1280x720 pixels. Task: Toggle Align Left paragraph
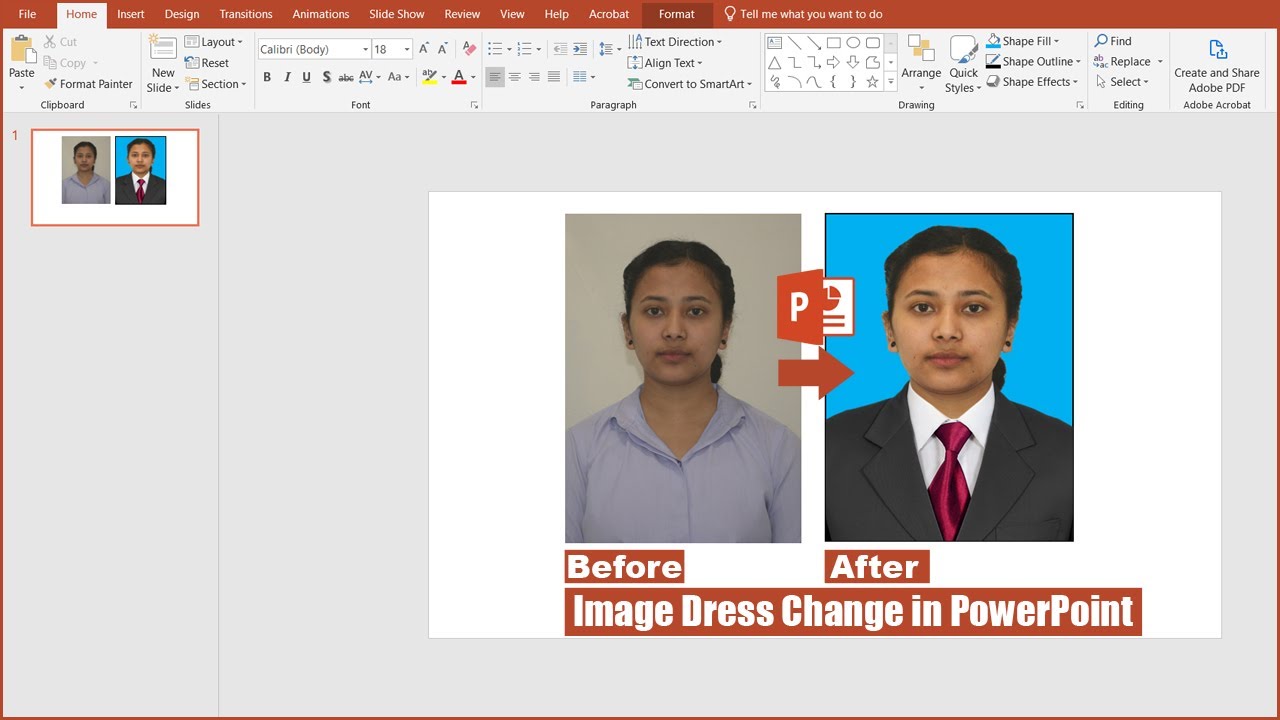click(495, 77)
